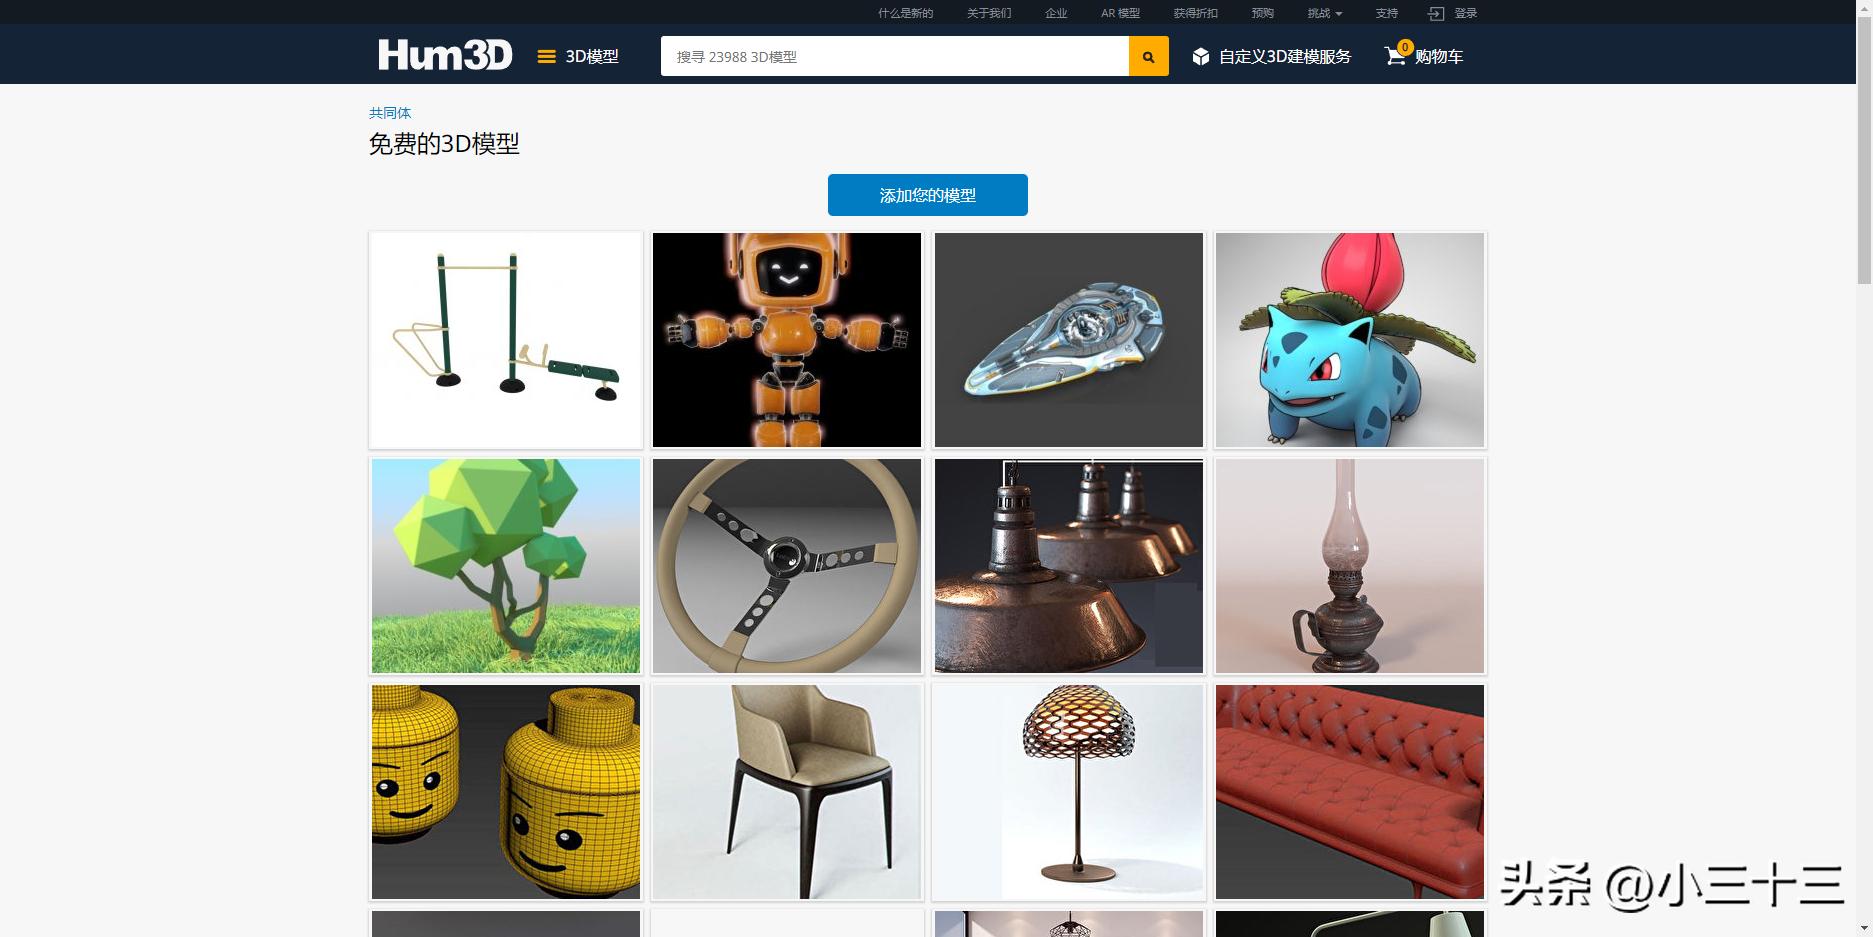Open the 3D模型 hamburger menu icon
The image size is (1873, 937).
[546, 57]
